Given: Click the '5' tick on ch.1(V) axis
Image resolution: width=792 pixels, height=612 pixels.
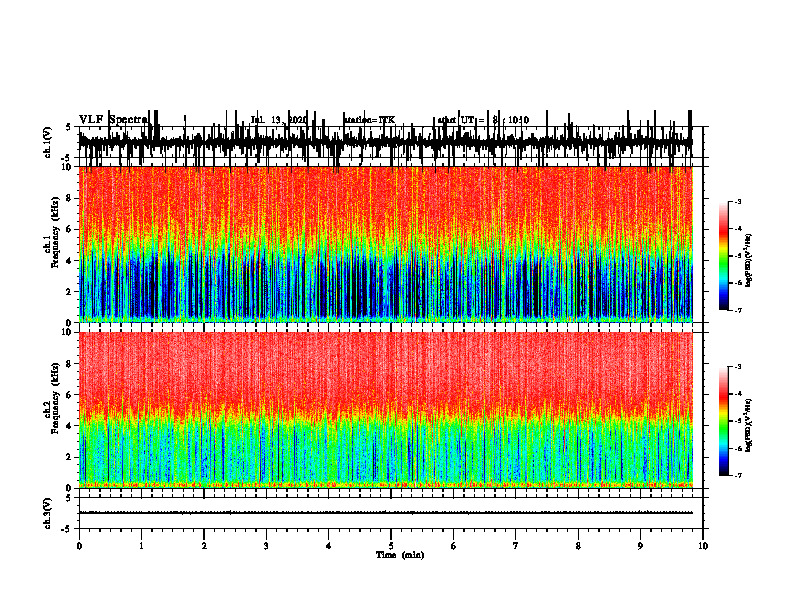Looking at the screenshot, I should point(69,128).
